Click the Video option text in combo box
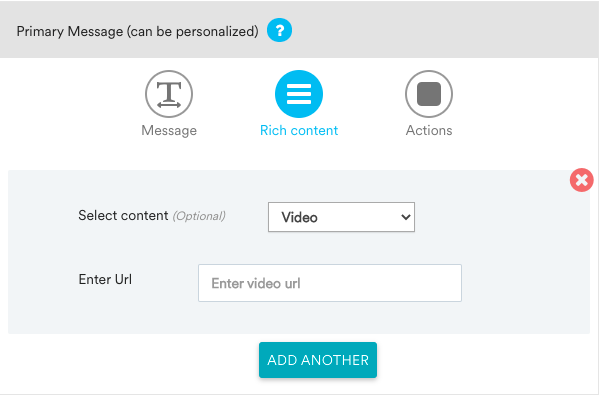Viewport: 599px width, 395px height. pyautogui.click(x=300, y=217)
